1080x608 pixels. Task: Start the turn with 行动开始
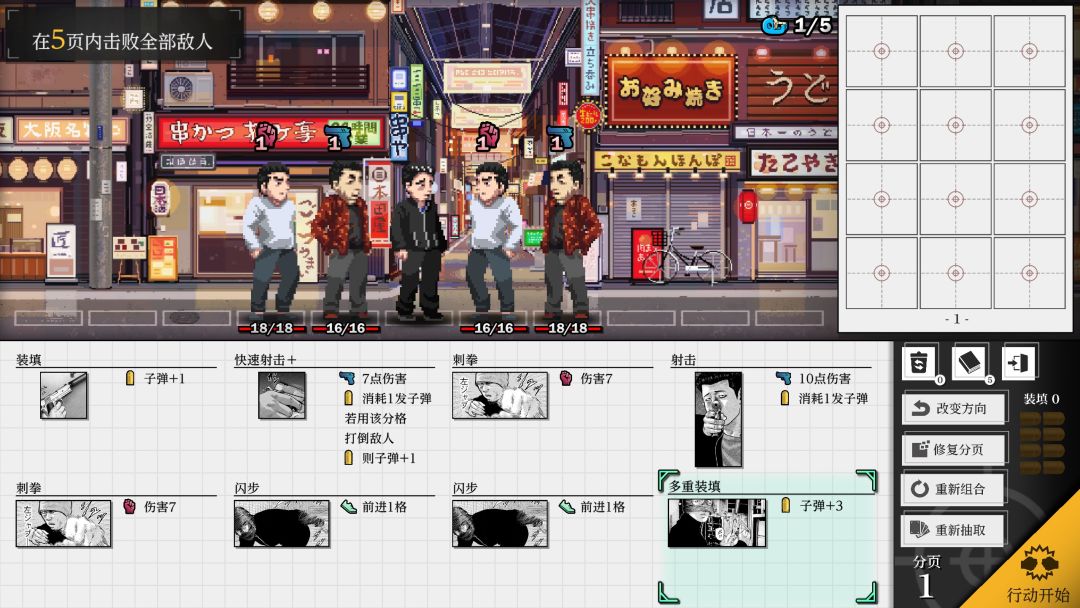coord(1037,574)
